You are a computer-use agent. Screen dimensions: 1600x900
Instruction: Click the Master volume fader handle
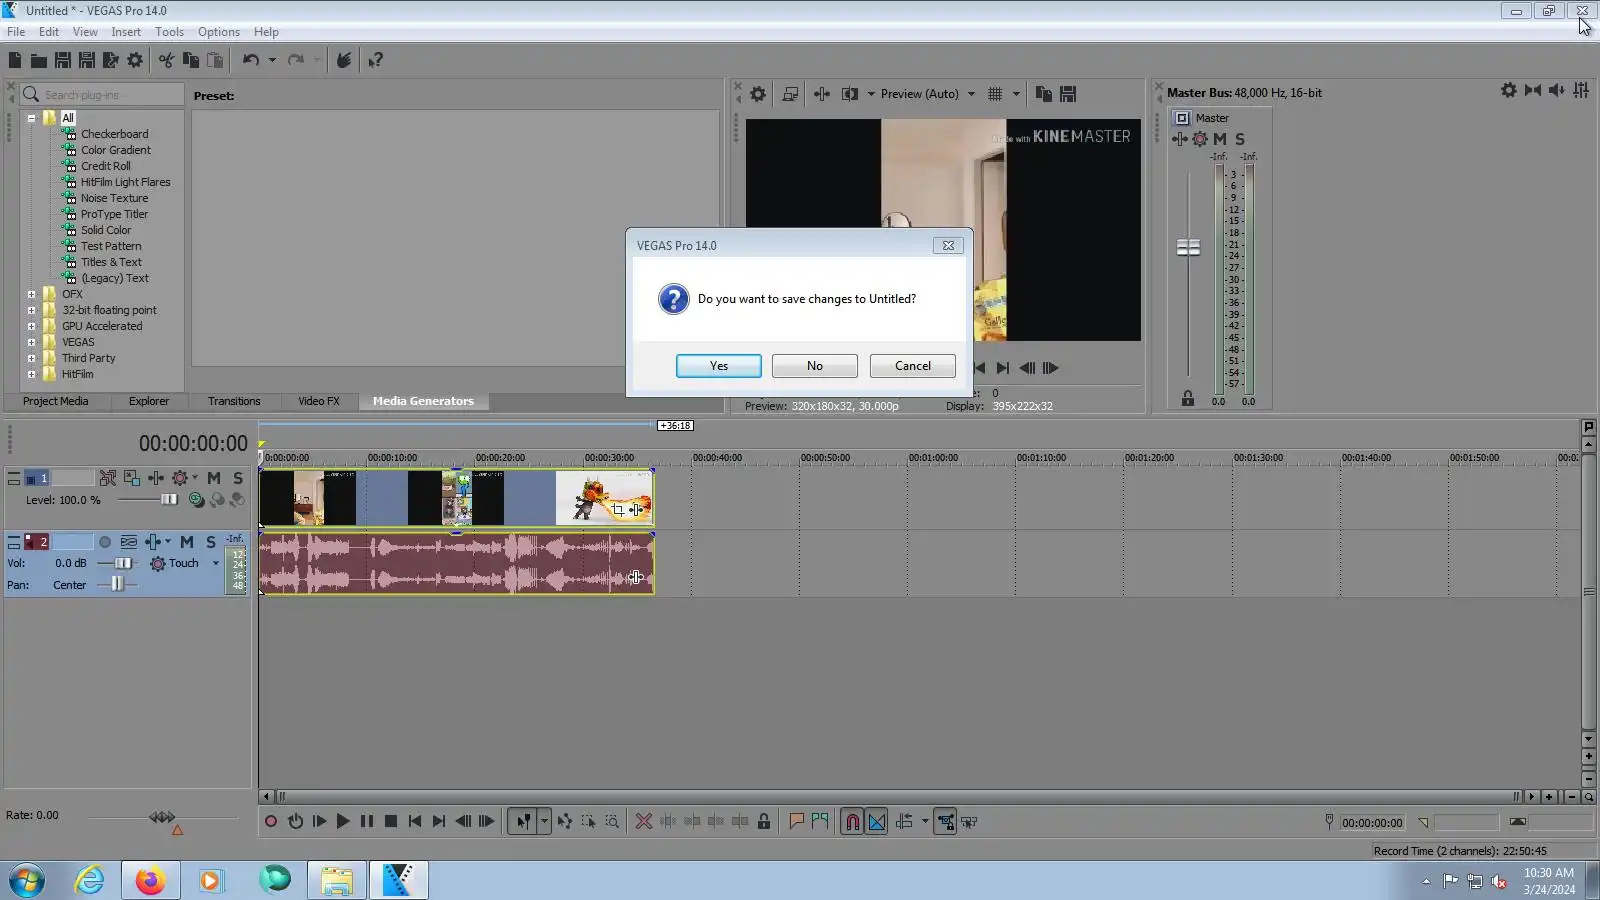tap(1188, 248)
